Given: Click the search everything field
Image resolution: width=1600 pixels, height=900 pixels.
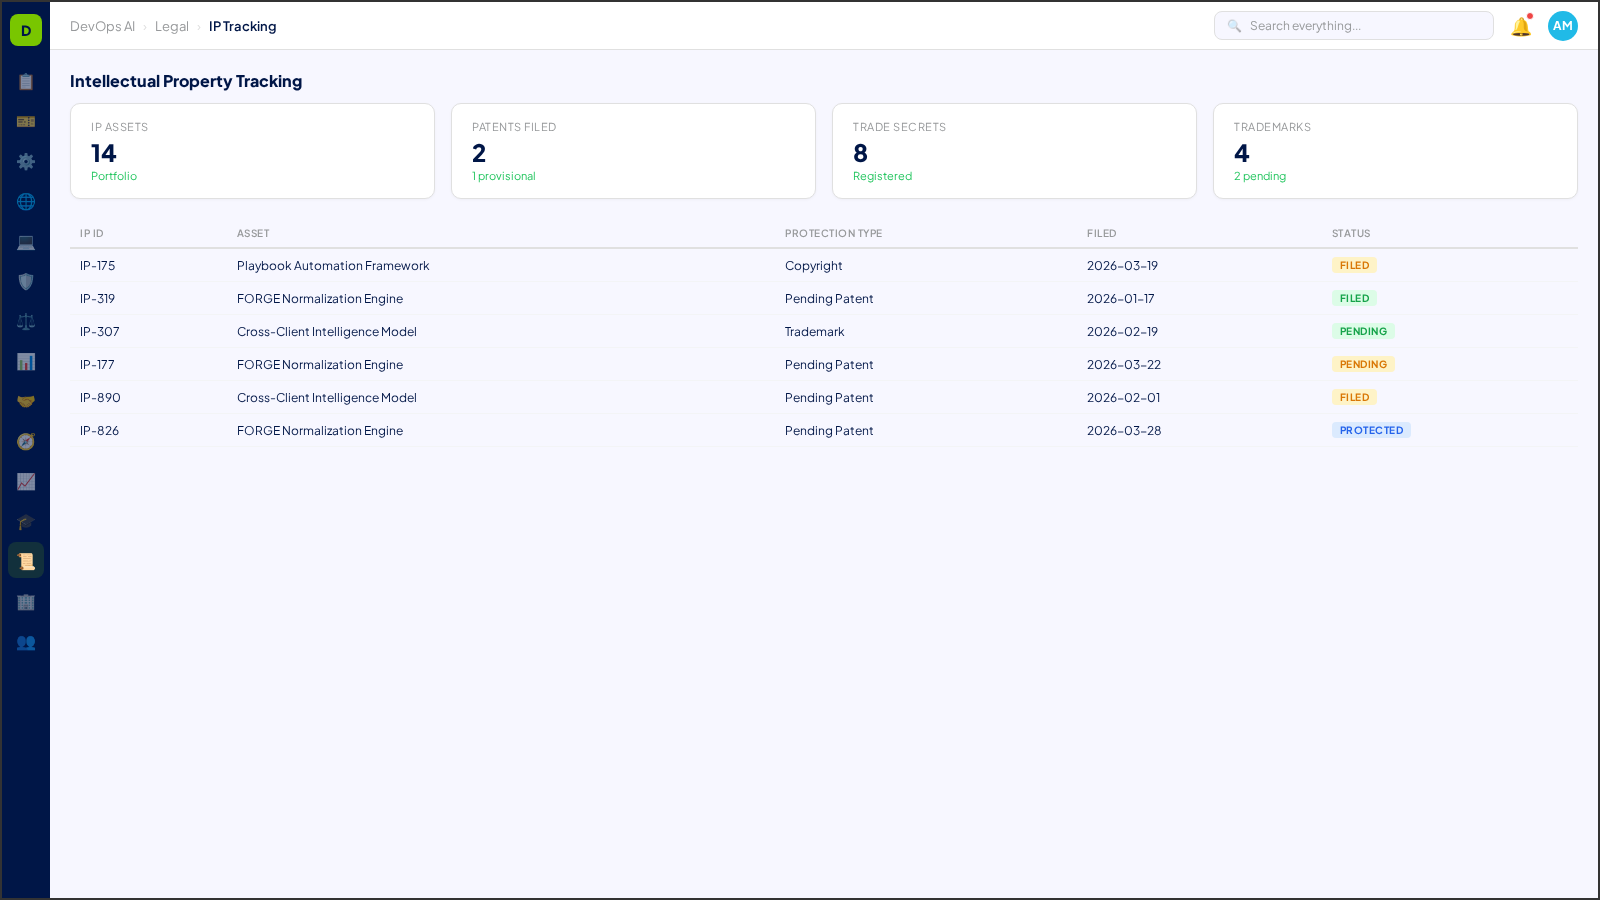Looking at the screenshot, I should (1353, 25).
